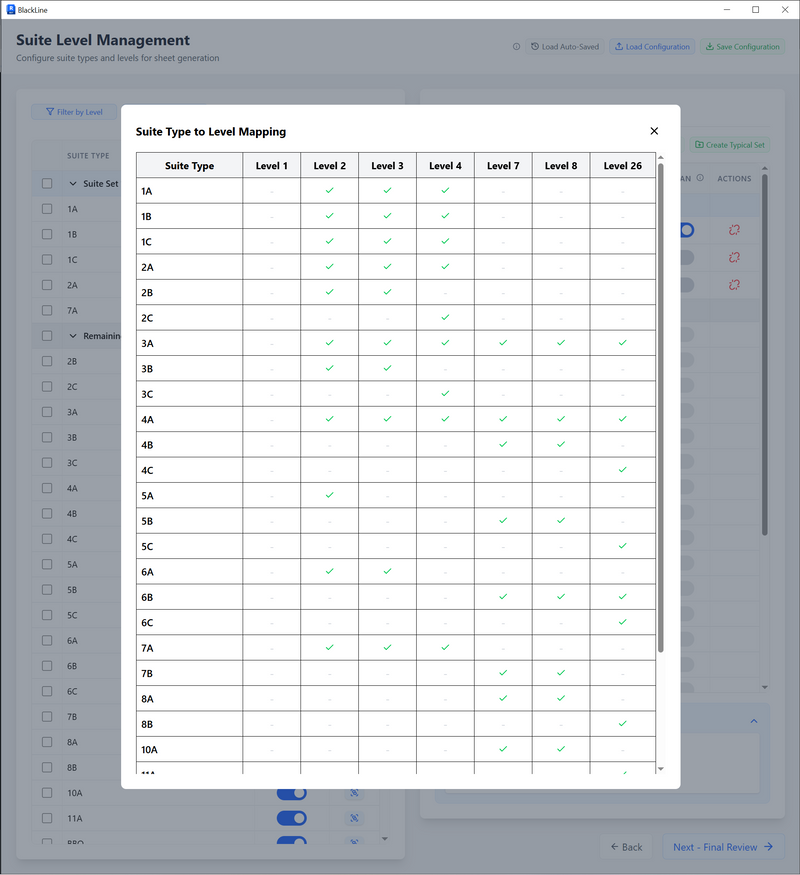Click the link icon in 11A row

coord(354,818)
